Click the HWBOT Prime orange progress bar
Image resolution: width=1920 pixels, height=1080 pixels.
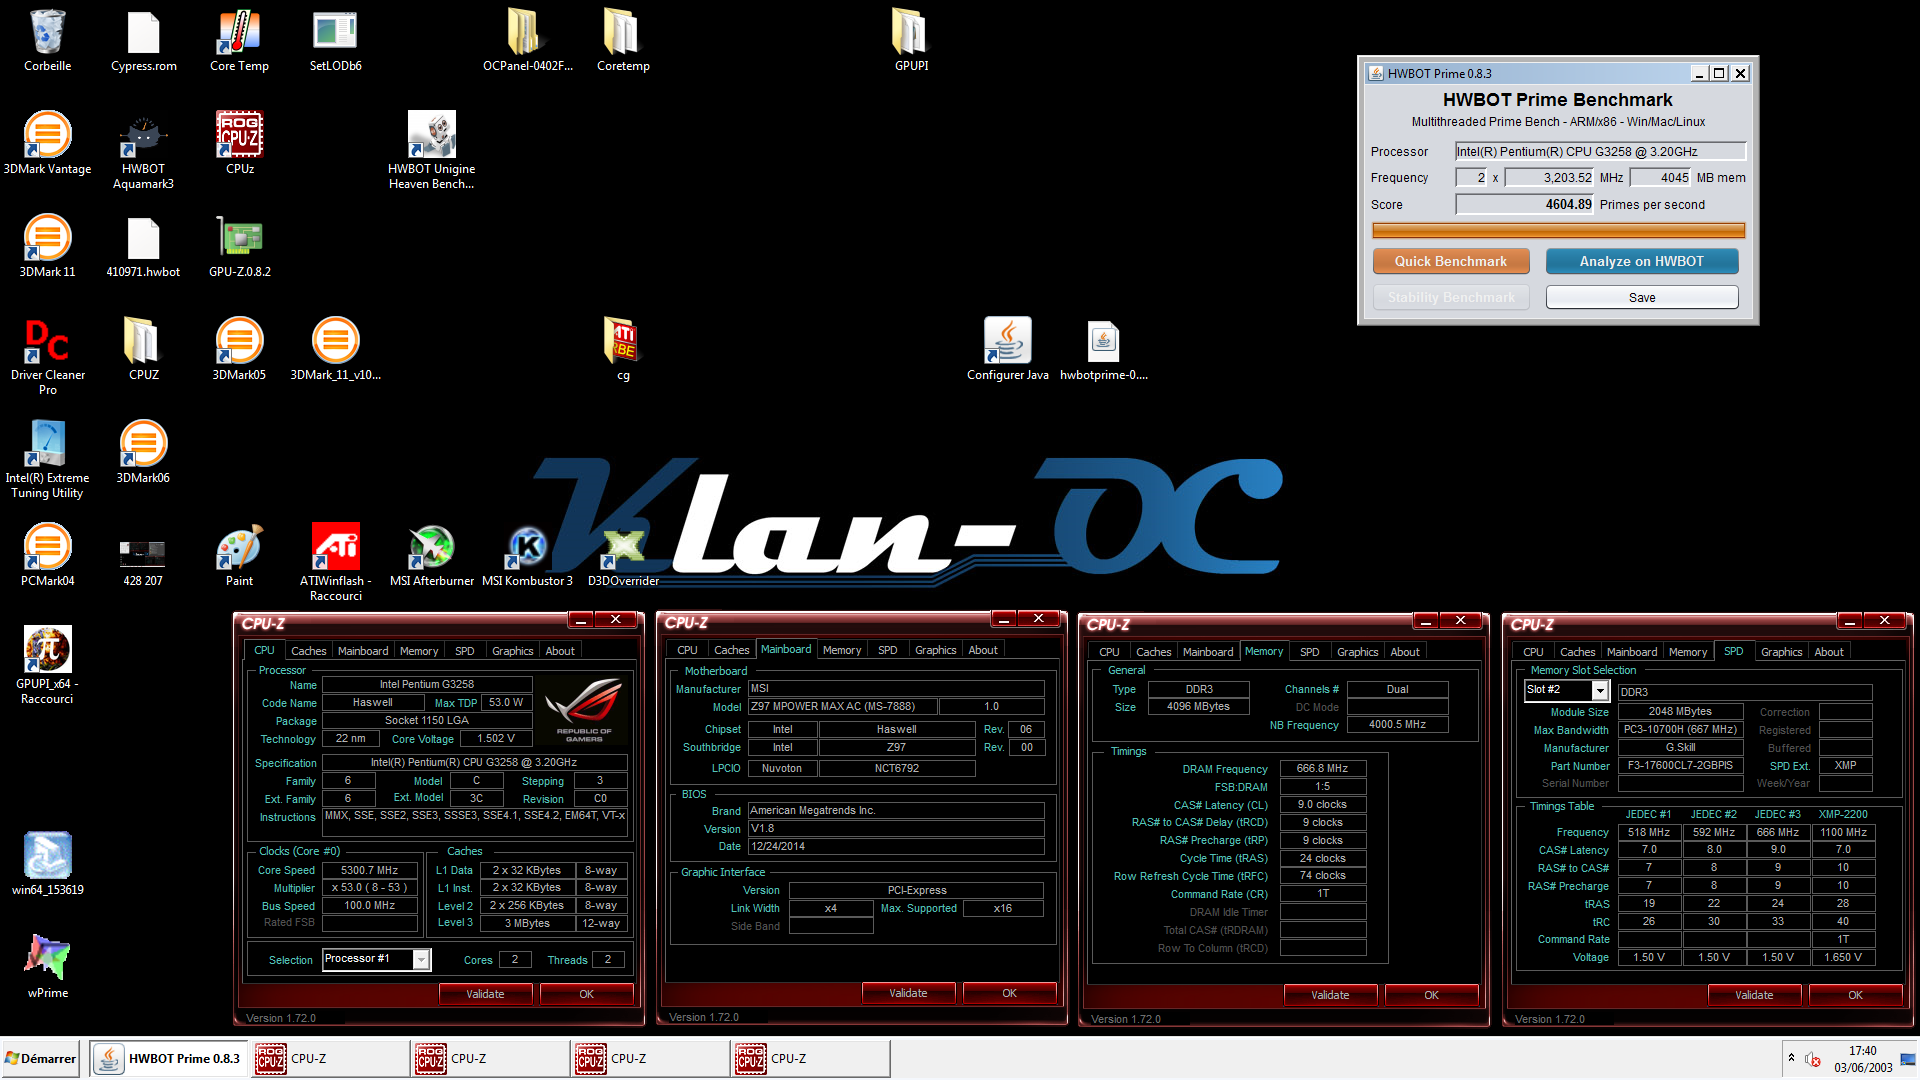(1558, 231)
